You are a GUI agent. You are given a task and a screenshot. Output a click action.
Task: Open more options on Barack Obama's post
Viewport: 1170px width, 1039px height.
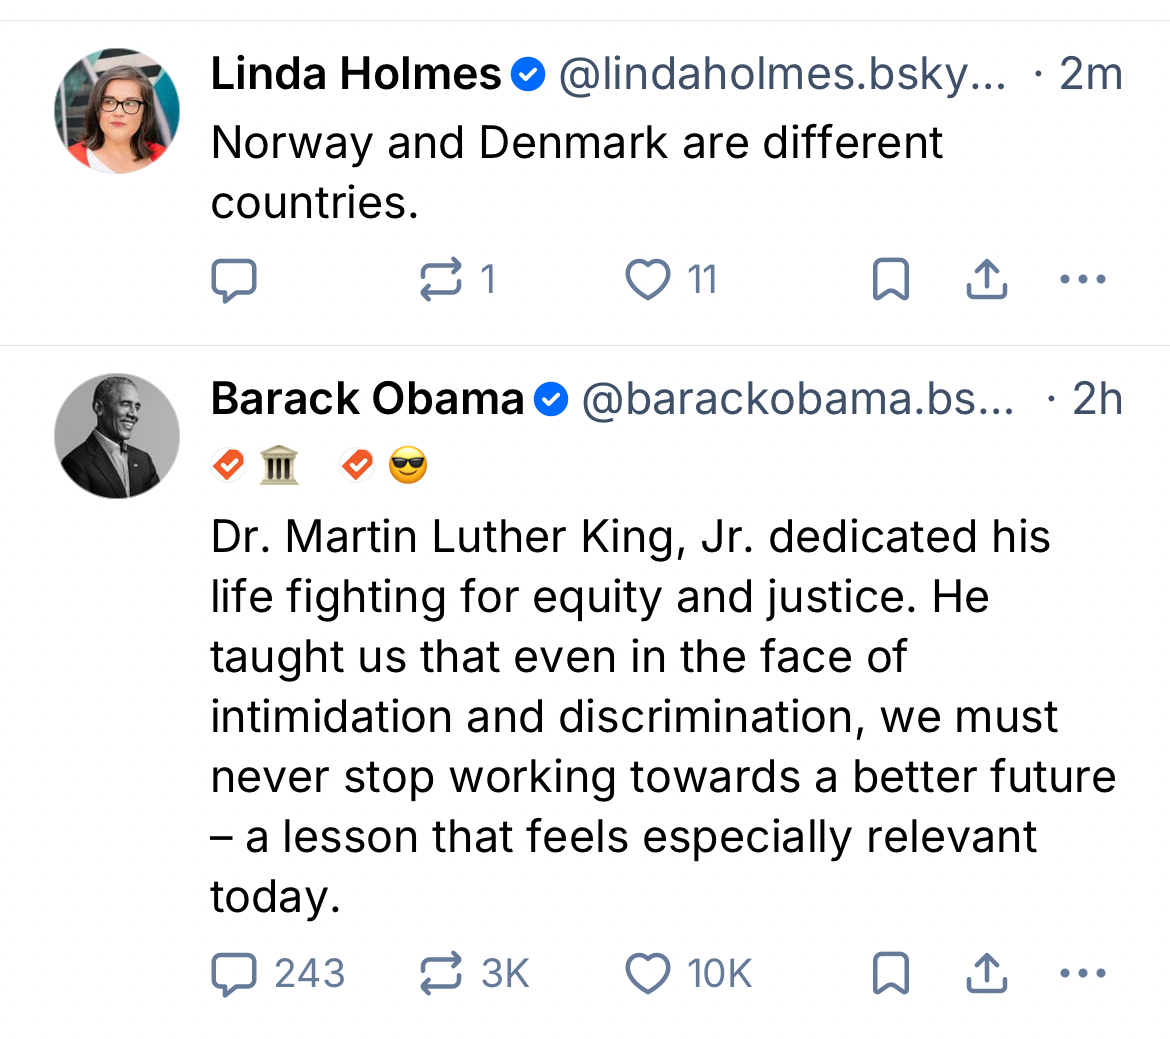pyautogui.click(x=1082, y=973)
